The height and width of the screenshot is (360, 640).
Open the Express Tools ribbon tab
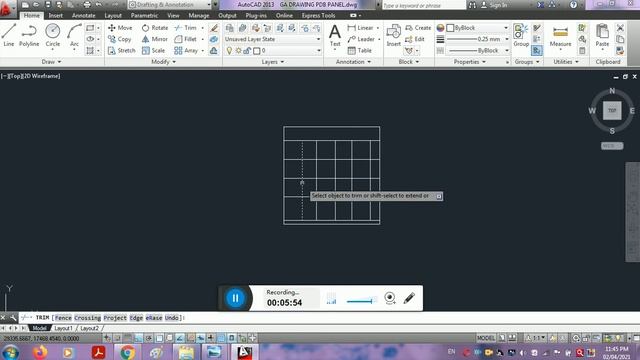click(318, 16)
